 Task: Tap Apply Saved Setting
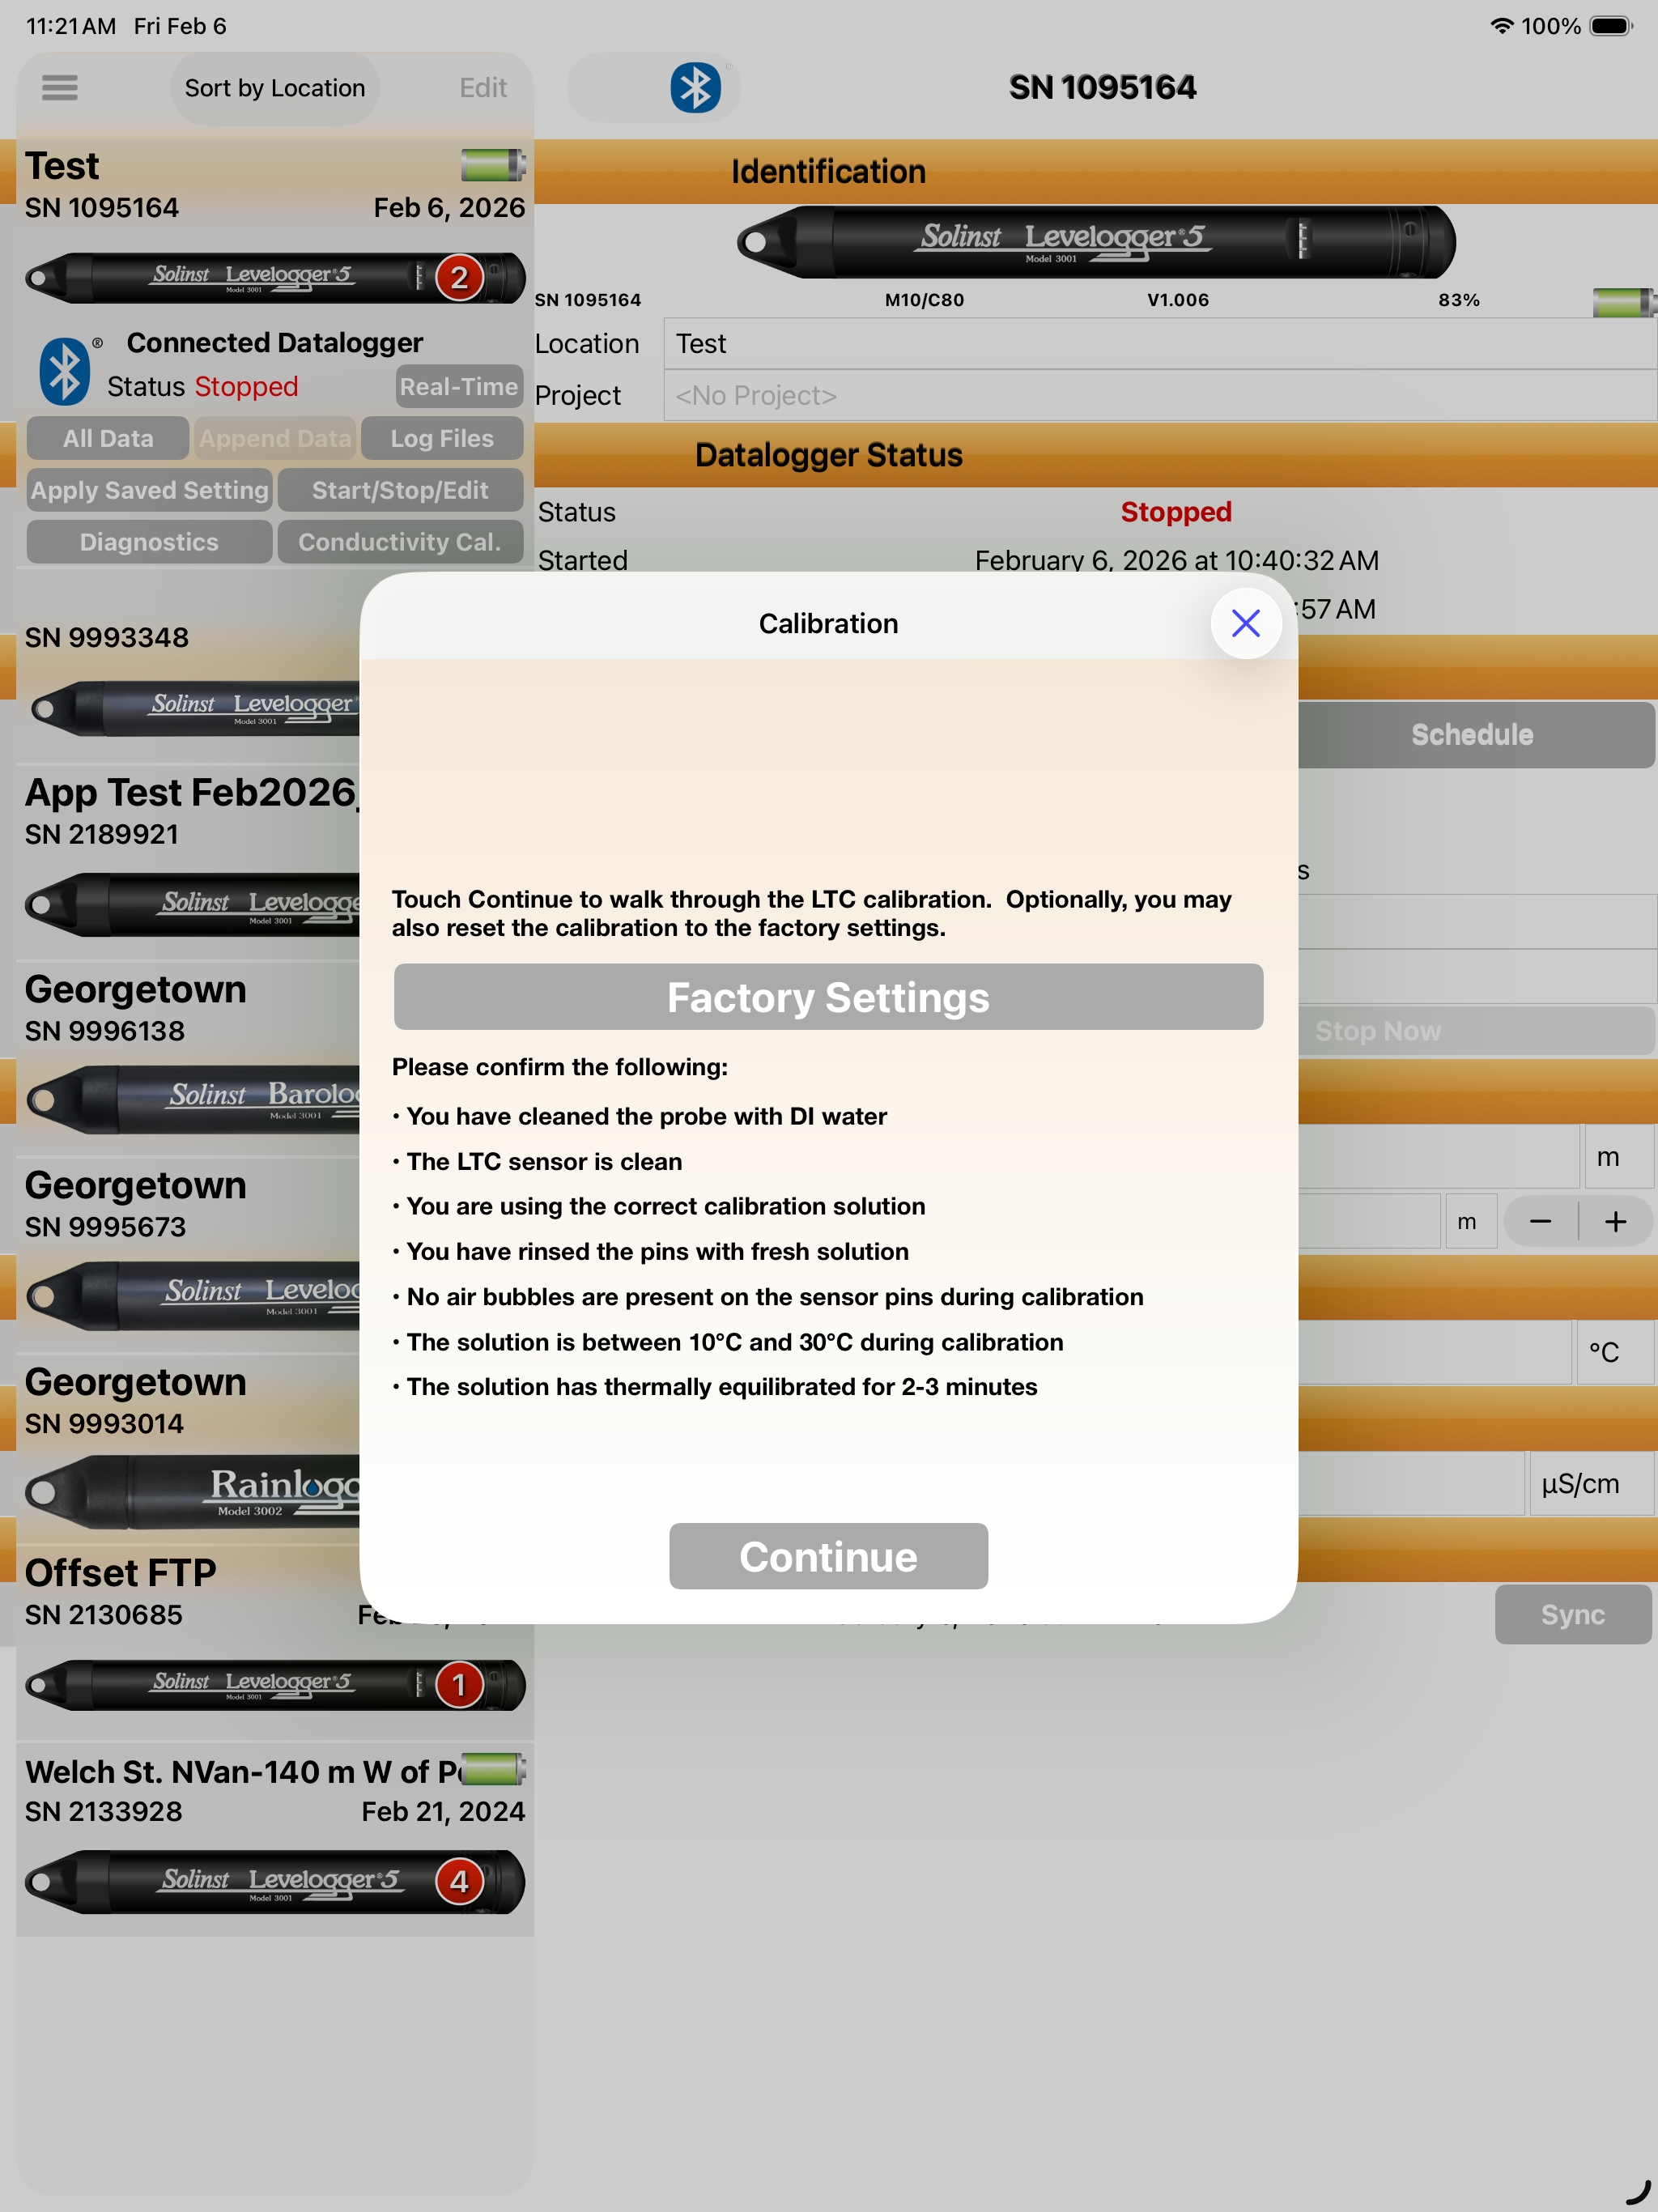150,490
